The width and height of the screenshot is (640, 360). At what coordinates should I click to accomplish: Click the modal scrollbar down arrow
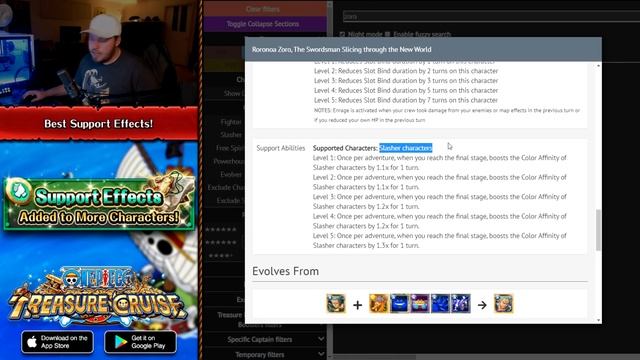[x=598, y=320]
